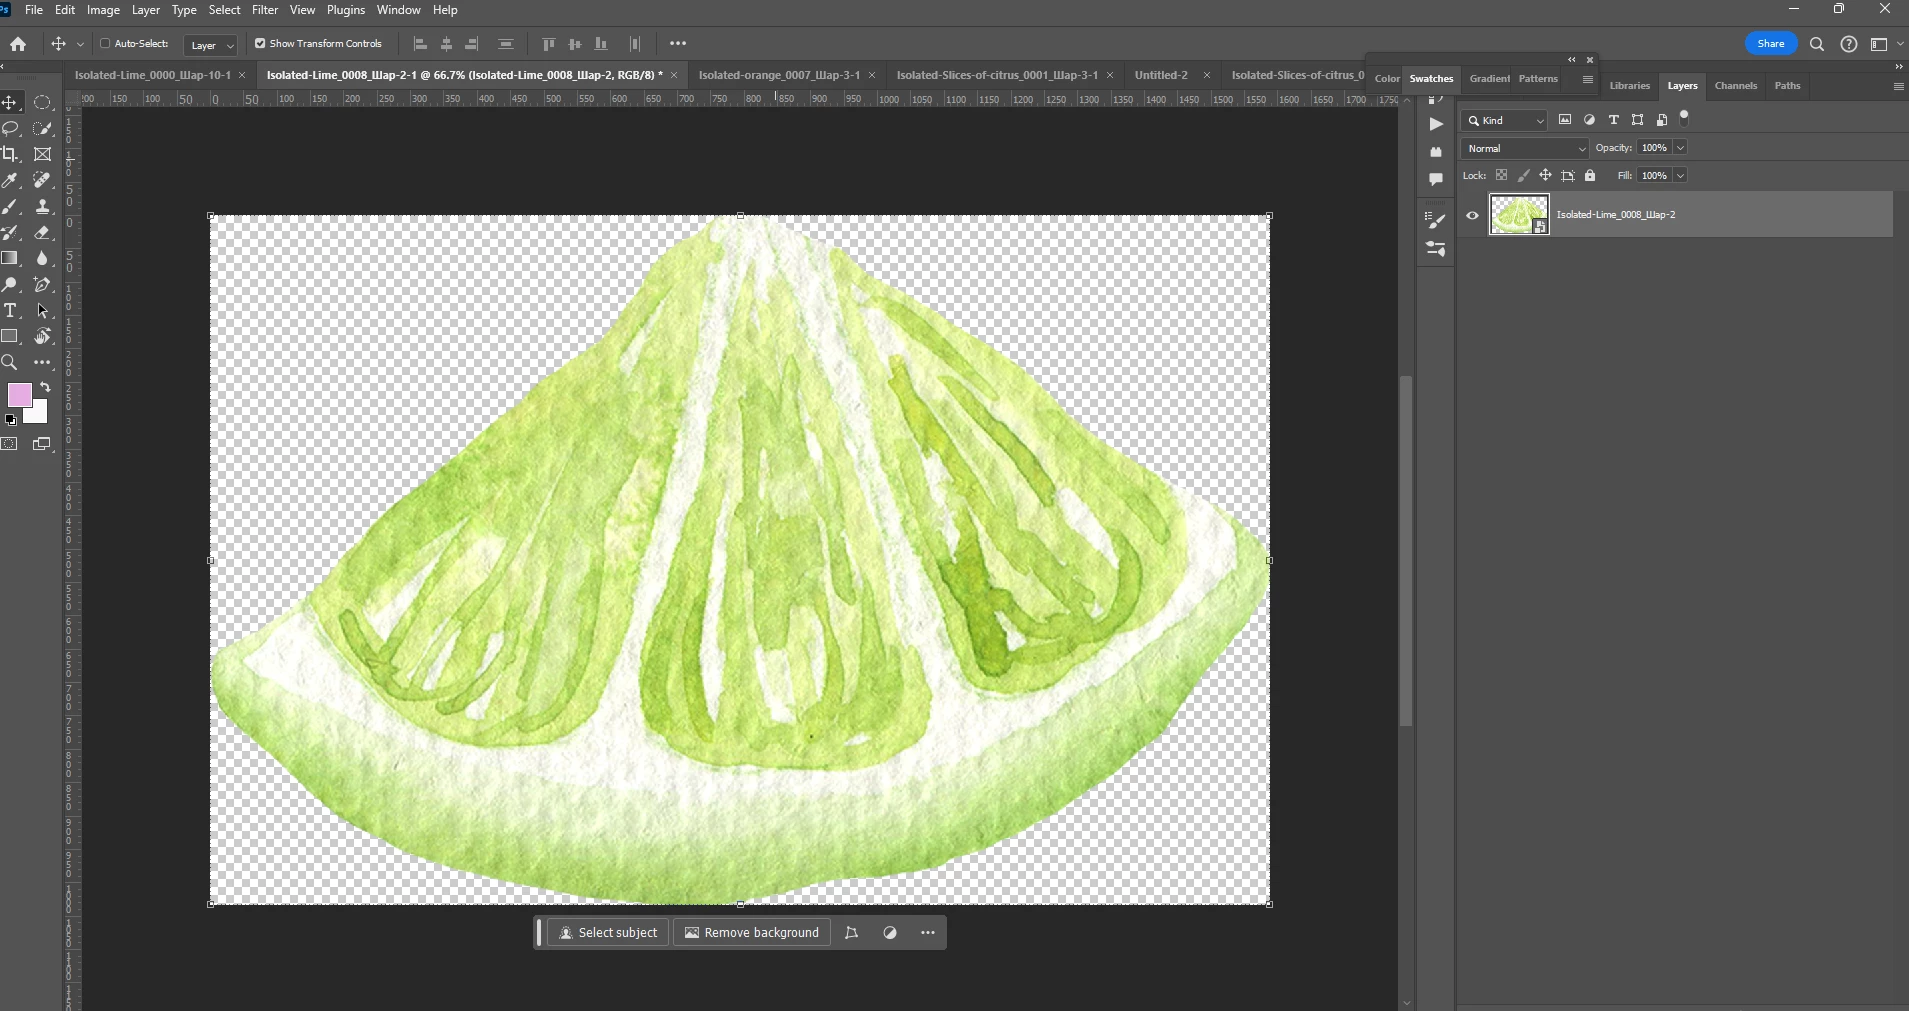This screenshot has height=1011, width=1909.
Task: Select the Gradient tool
Action: 10,258
